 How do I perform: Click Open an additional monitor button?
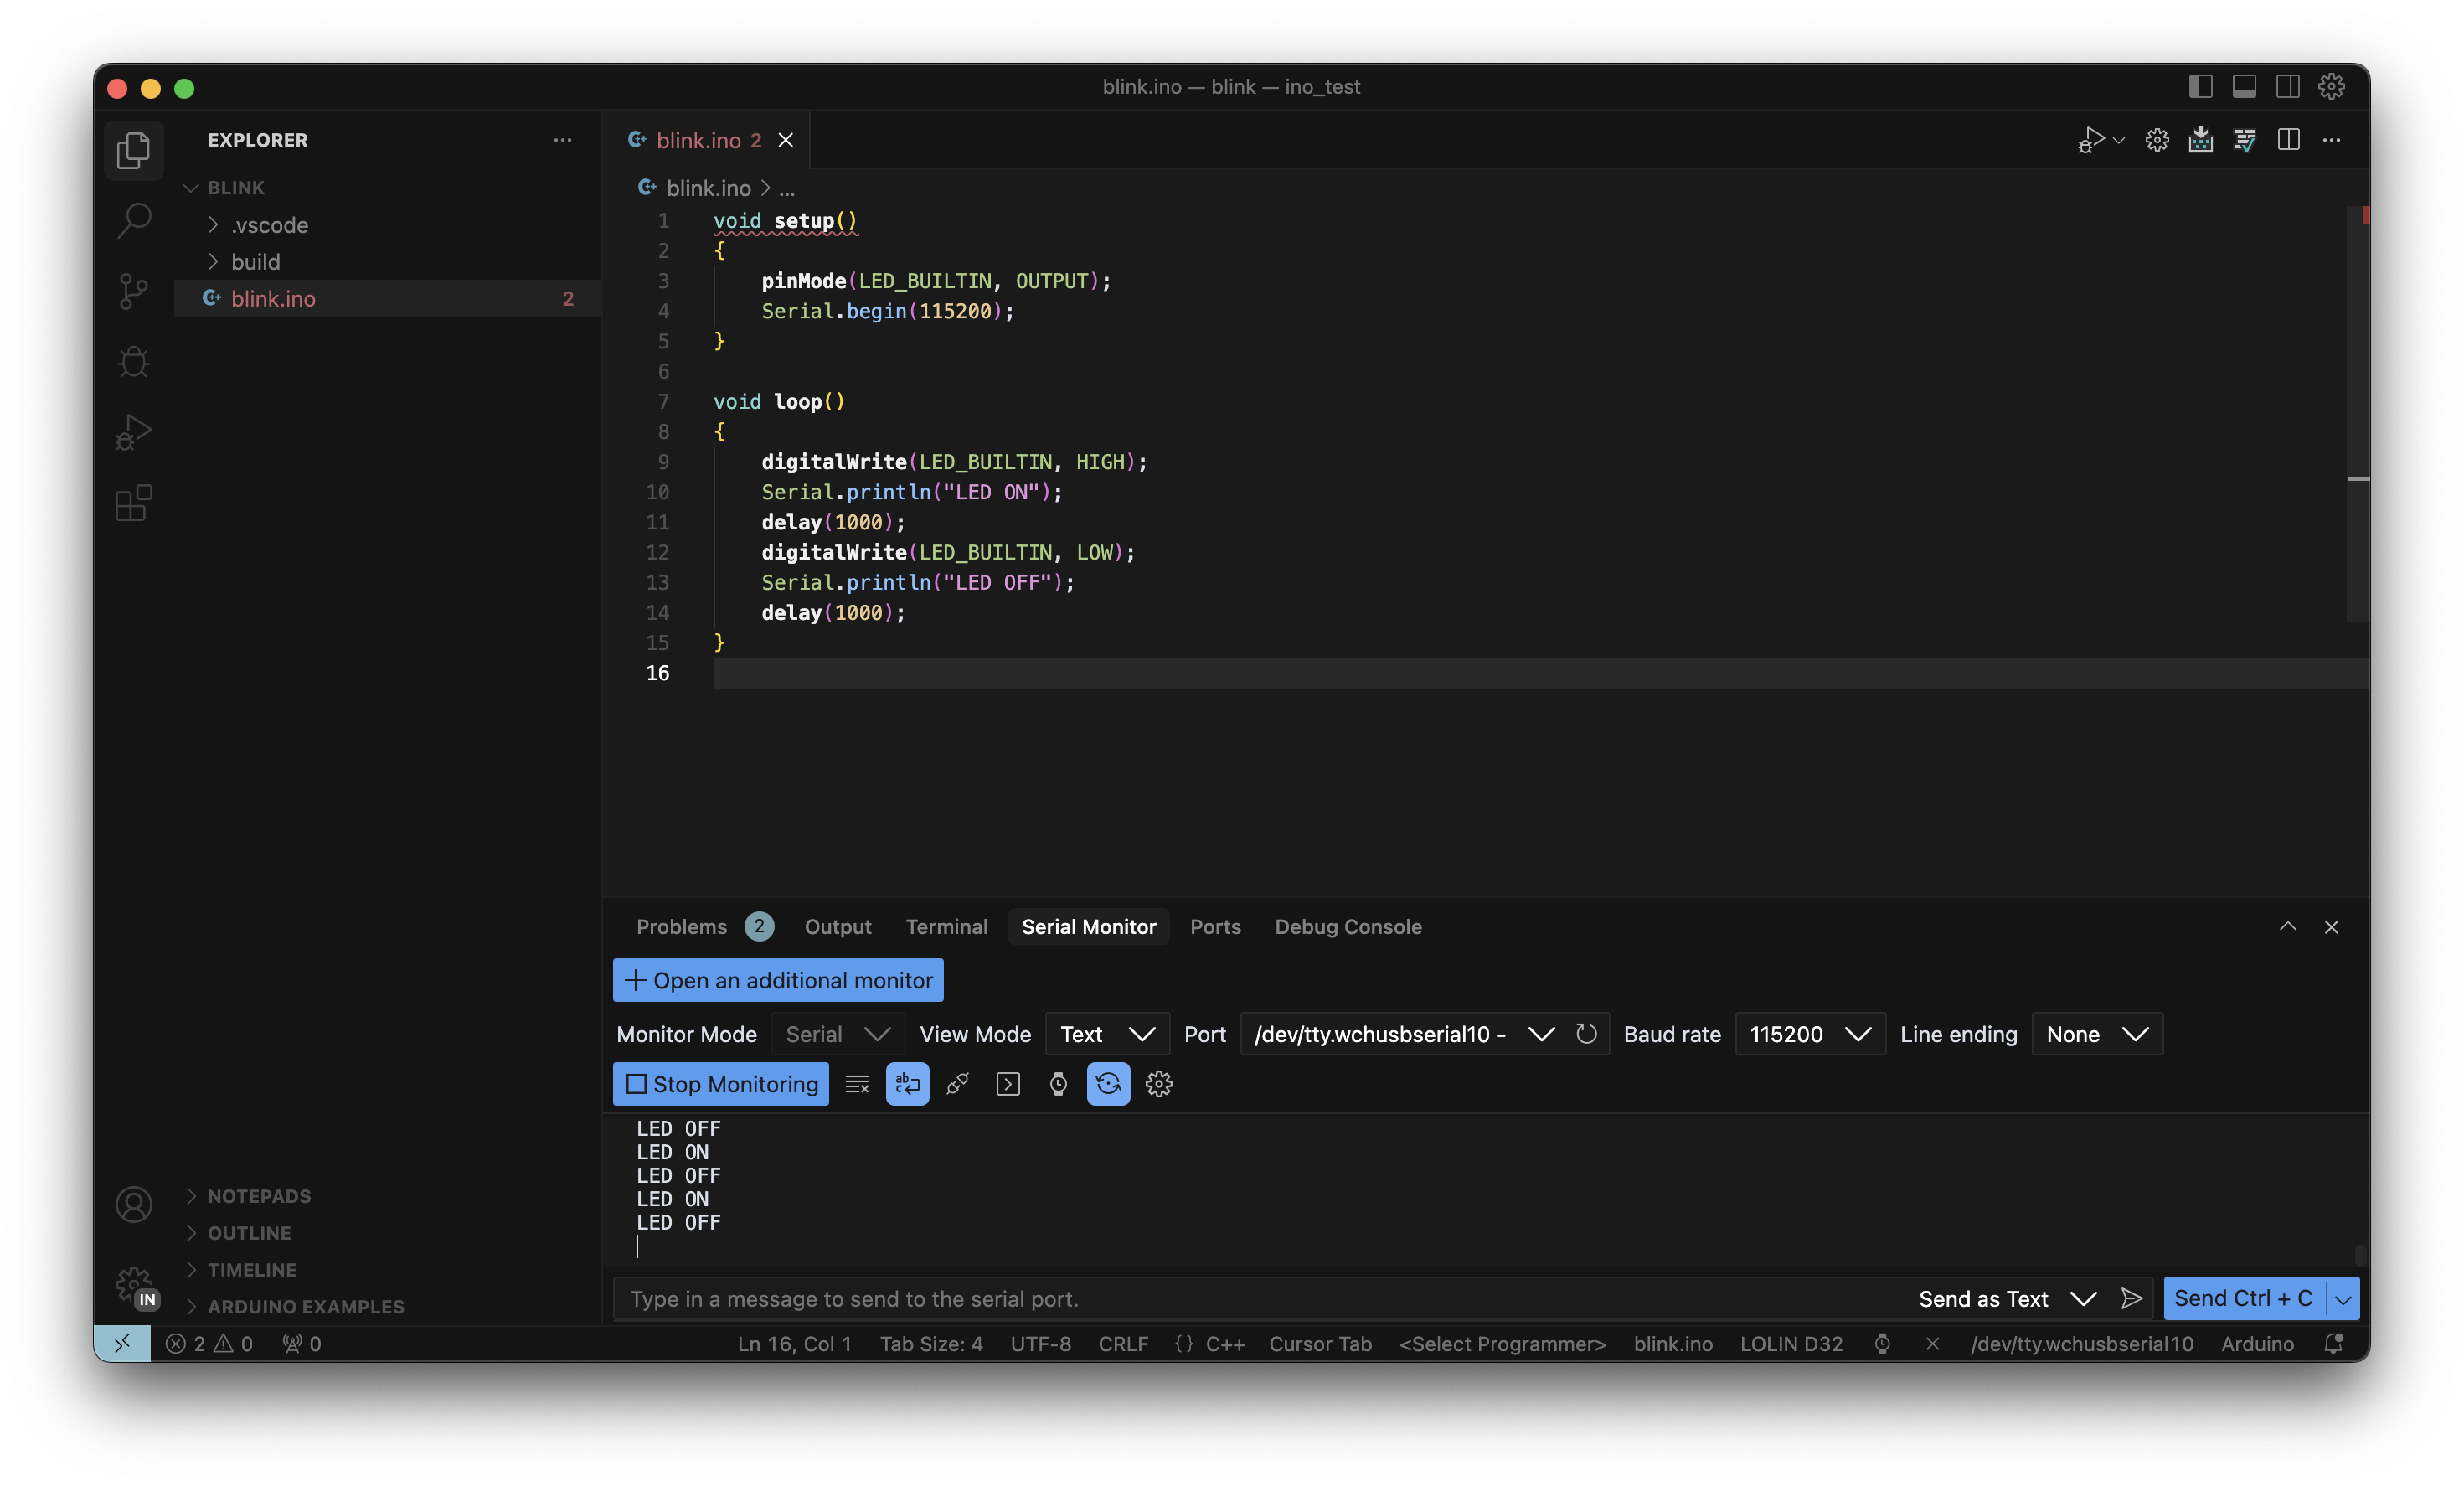778,980
